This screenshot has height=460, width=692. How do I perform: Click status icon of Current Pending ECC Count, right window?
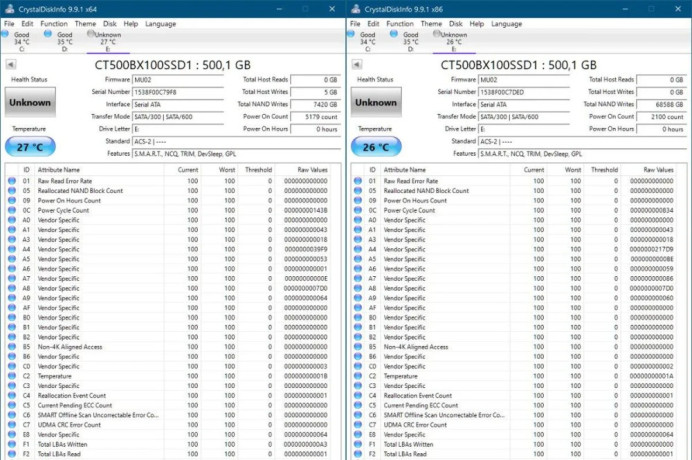358,405
